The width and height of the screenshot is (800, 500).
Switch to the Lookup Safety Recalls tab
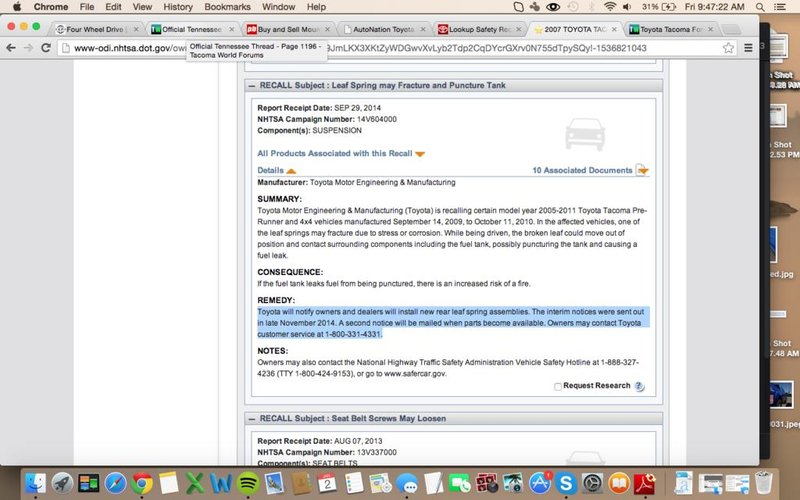(x=478, y=29)
